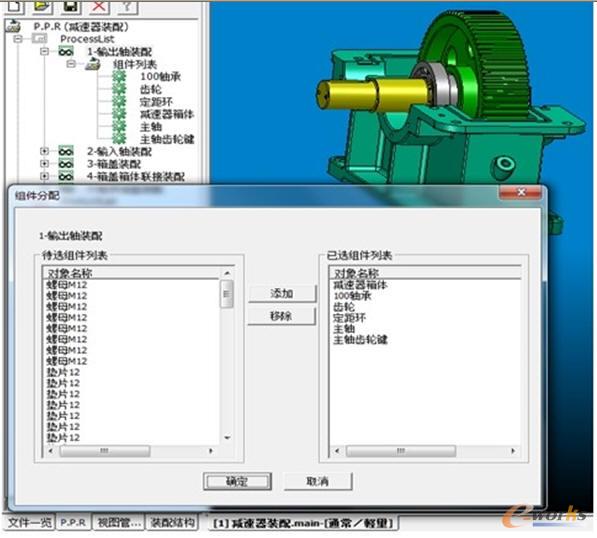Click the 组件列表 folder icon in tree
This screenshot has height=538, width=597.
(93, 64)
